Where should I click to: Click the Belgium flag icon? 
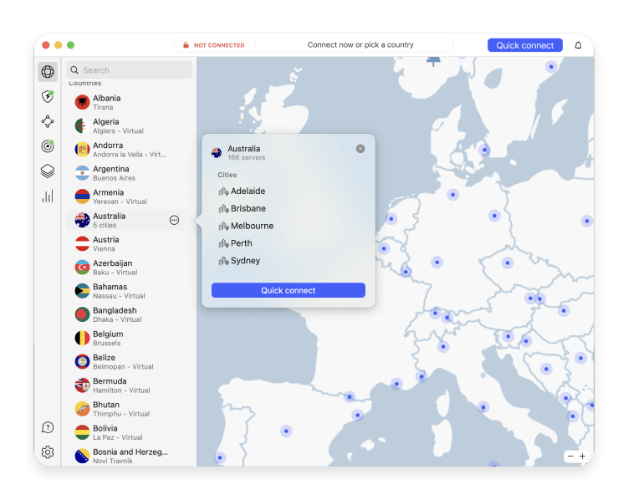(x=82, y=338)
